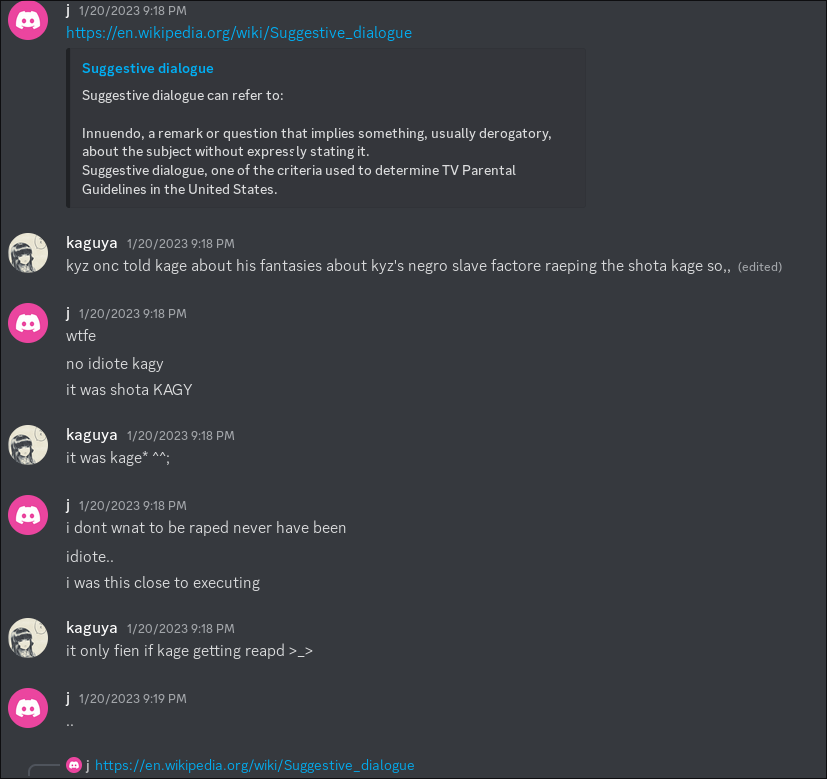
Task: Open the Suggestive dialogue embed title
Action: pyautogui.click(x=148, y=69)
